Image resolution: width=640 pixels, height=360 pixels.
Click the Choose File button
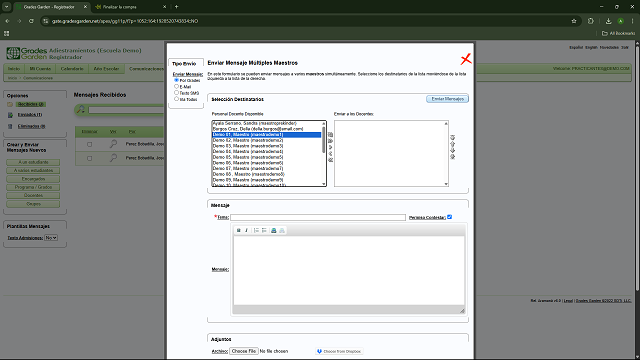(x=244, y=351)
